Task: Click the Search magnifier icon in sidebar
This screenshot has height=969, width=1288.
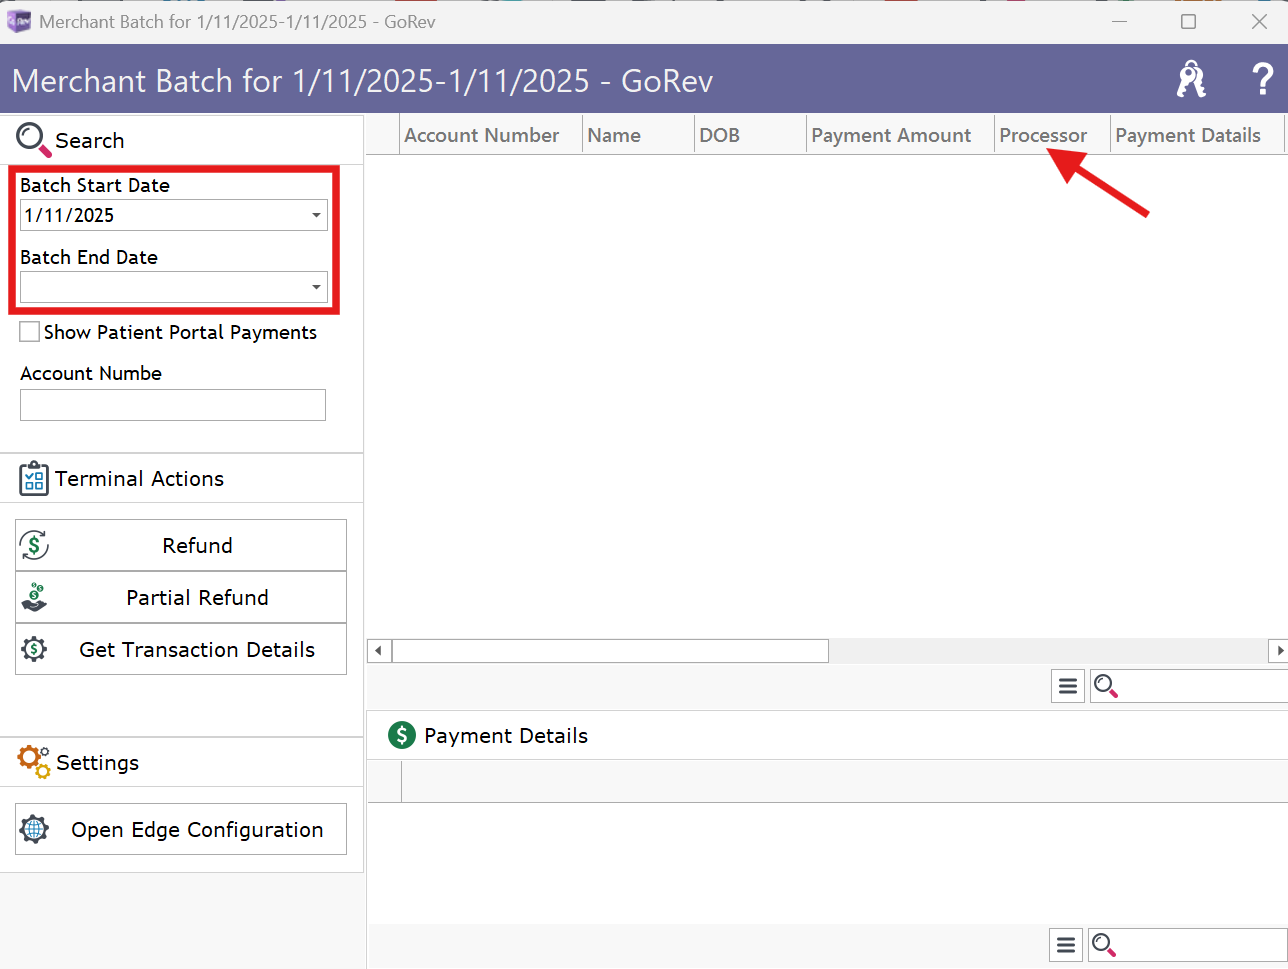Action: coord(33,140)
